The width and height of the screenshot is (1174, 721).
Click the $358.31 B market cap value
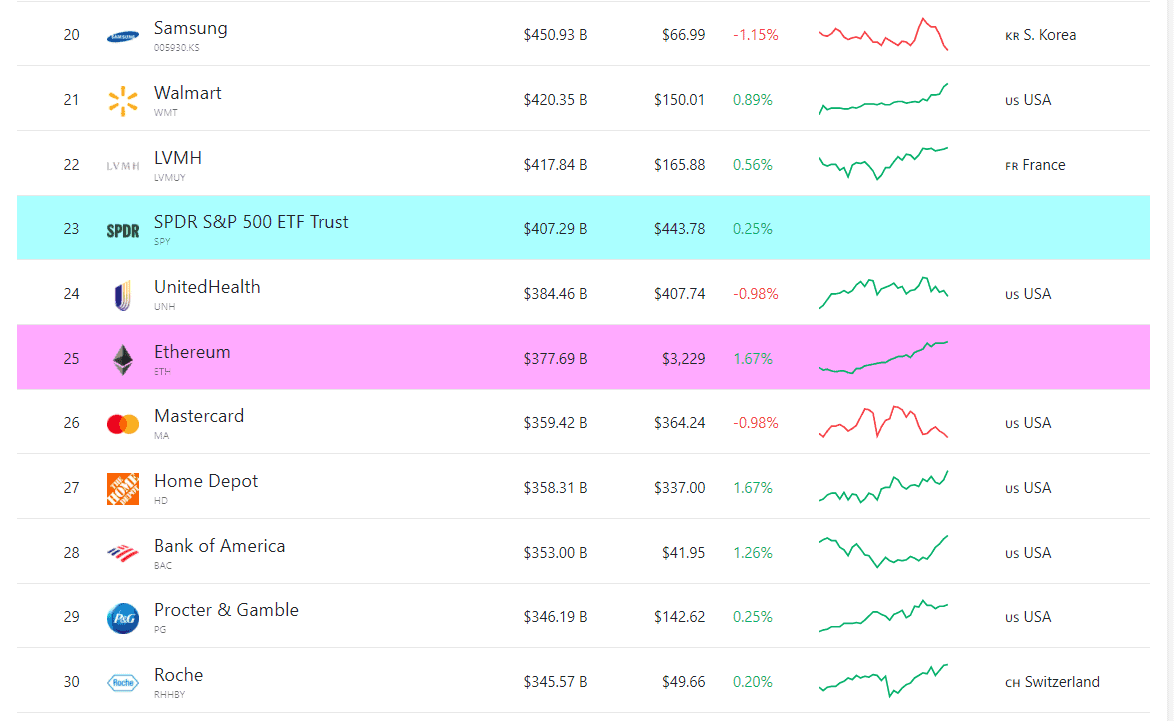pos(555,488)
